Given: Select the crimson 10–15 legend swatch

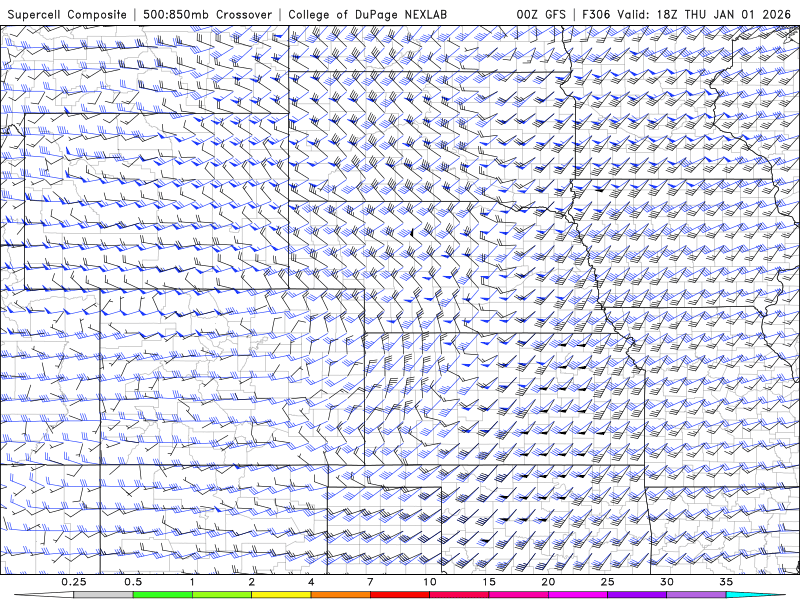Looking at the screenshot, I should 459,595.
